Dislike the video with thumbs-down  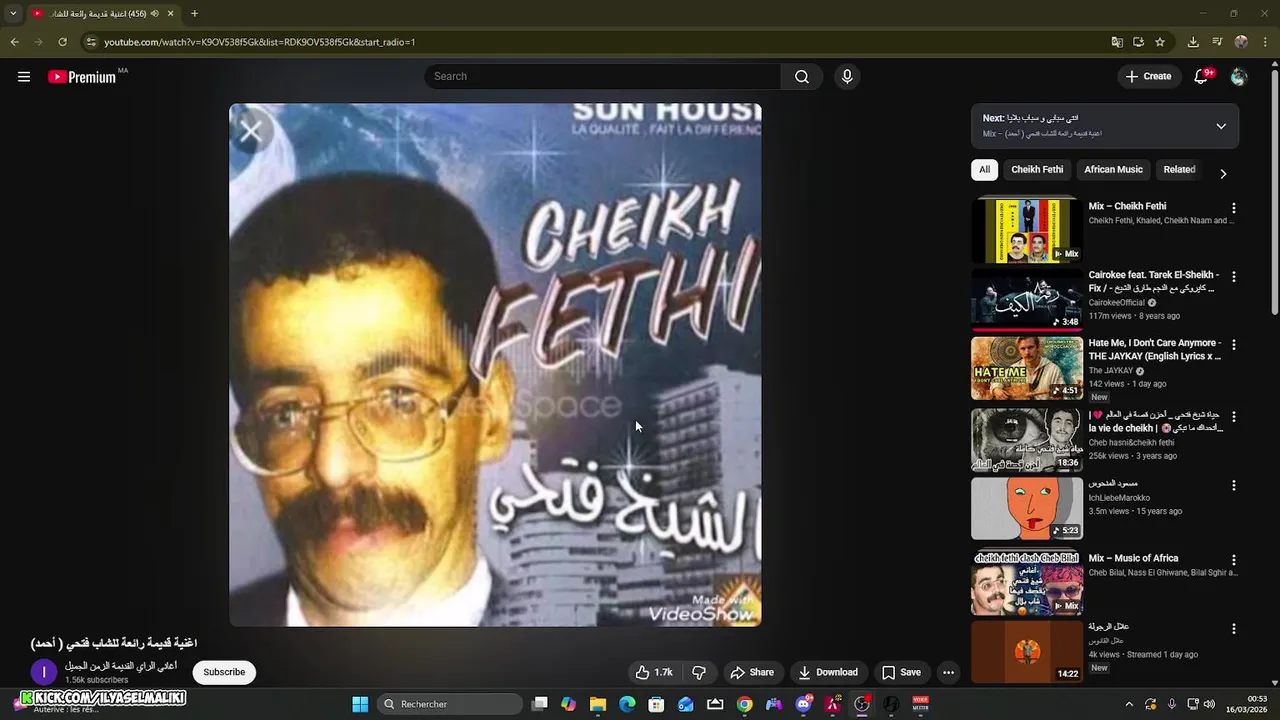pos(699,673)
